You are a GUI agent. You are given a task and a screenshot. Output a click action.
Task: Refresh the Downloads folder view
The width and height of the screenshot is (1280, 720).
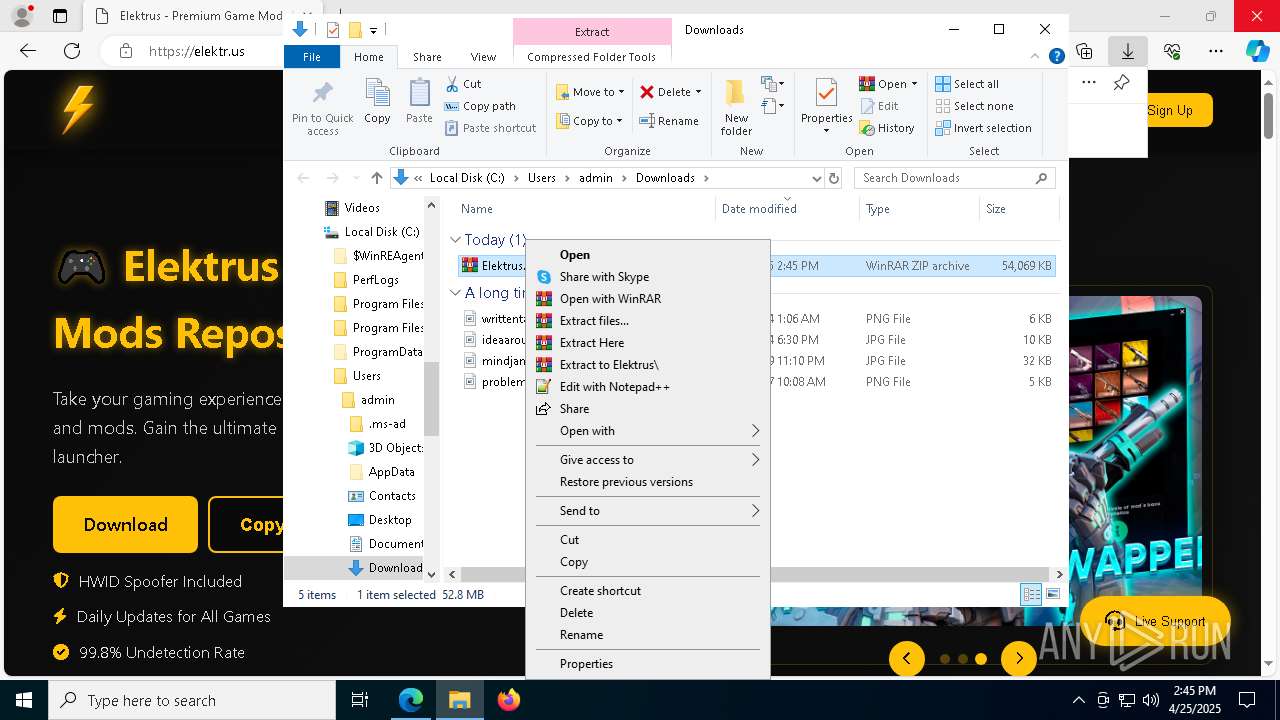(834, 178)
